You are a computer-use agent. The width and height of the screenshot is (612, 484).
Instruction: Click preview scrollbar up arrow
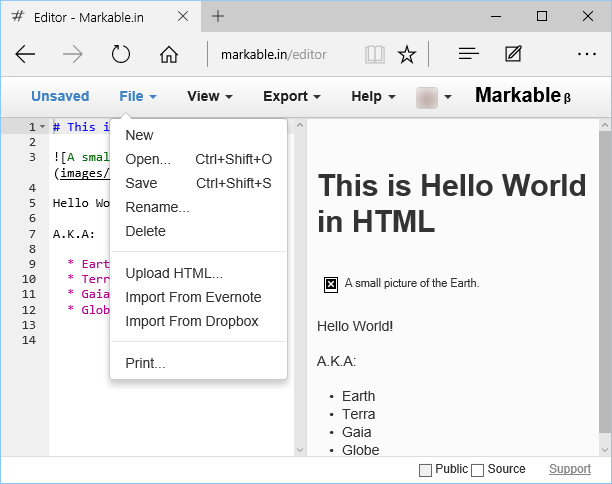pos(605,125)
